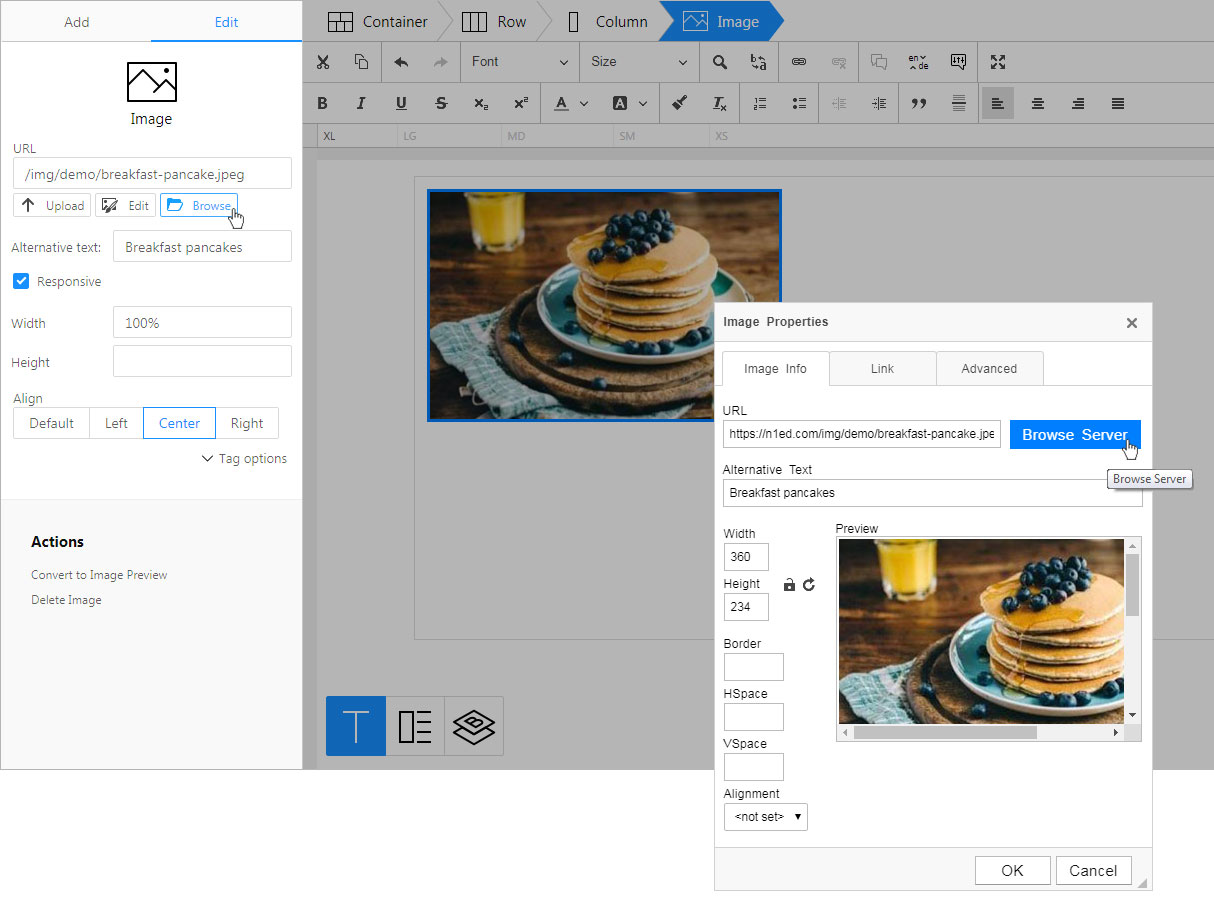Click the Insert Link chain icon
This screenshot has width=1214, height=900.
pos(799,62)
